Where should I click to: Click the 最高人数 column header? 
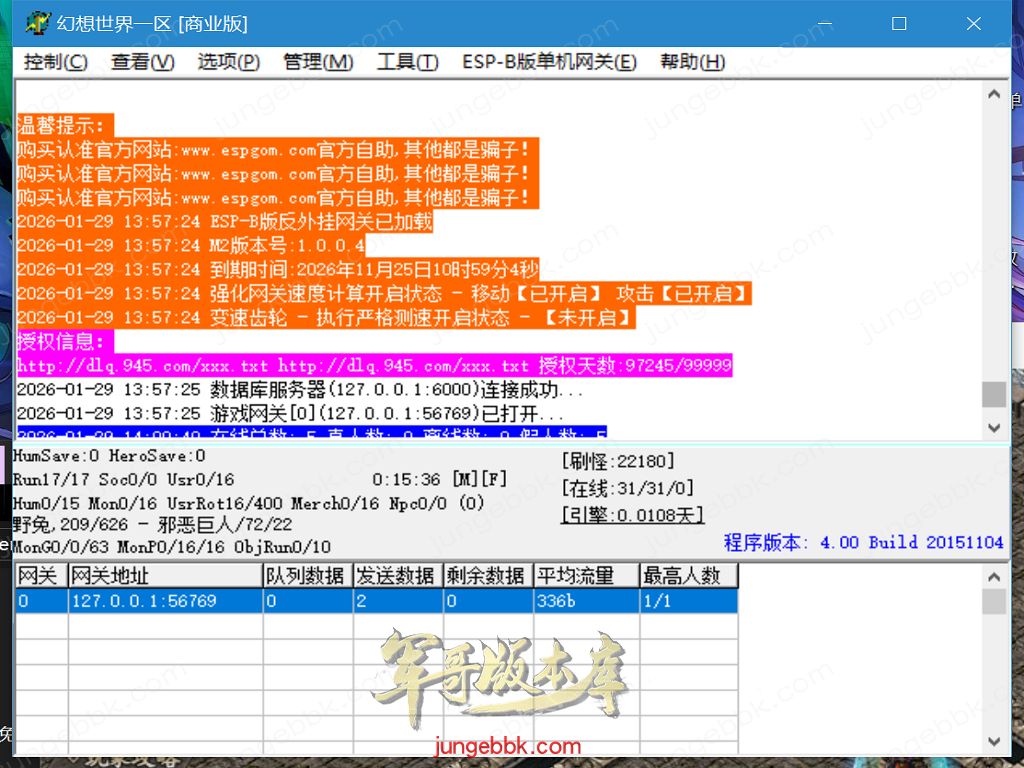(688, 576)
